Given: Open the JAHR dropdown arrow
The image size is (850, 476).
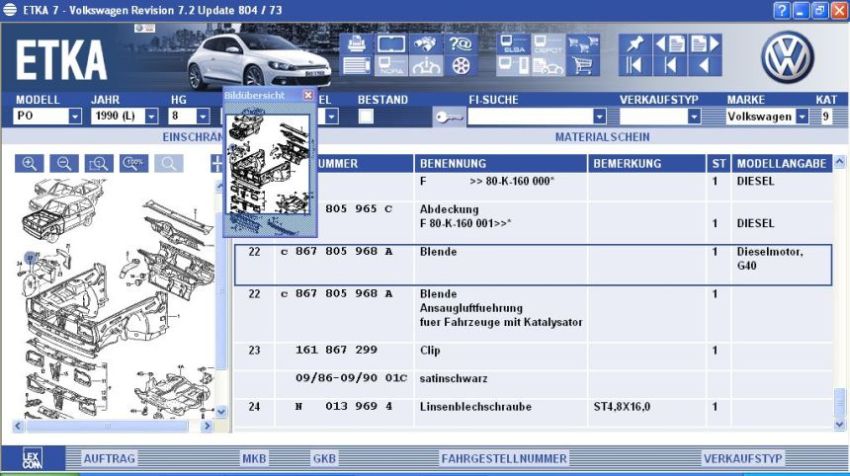Looking at the screenshot, I should (151, 116).
